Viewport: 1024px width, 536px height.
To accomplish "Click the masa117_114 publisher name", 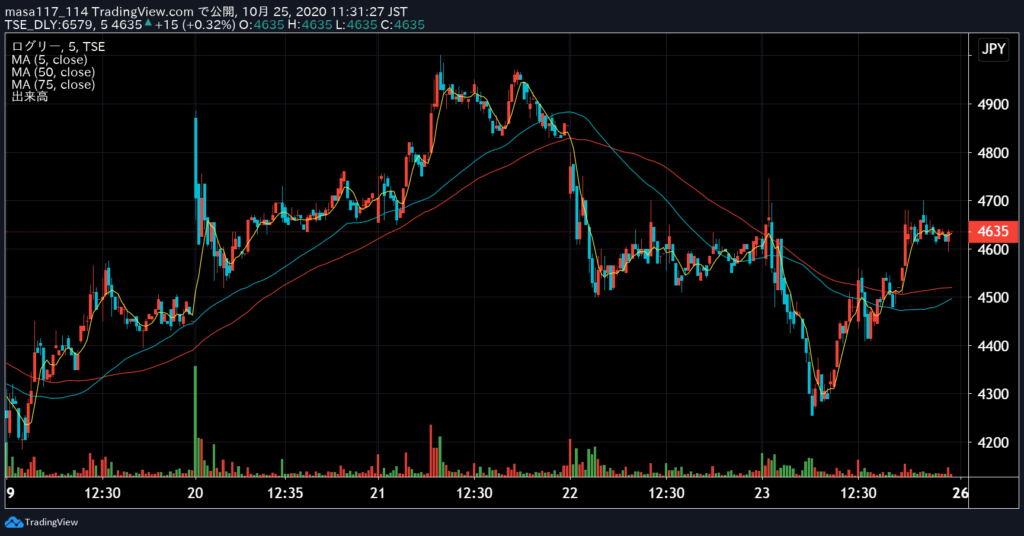I will coord(46,12).
